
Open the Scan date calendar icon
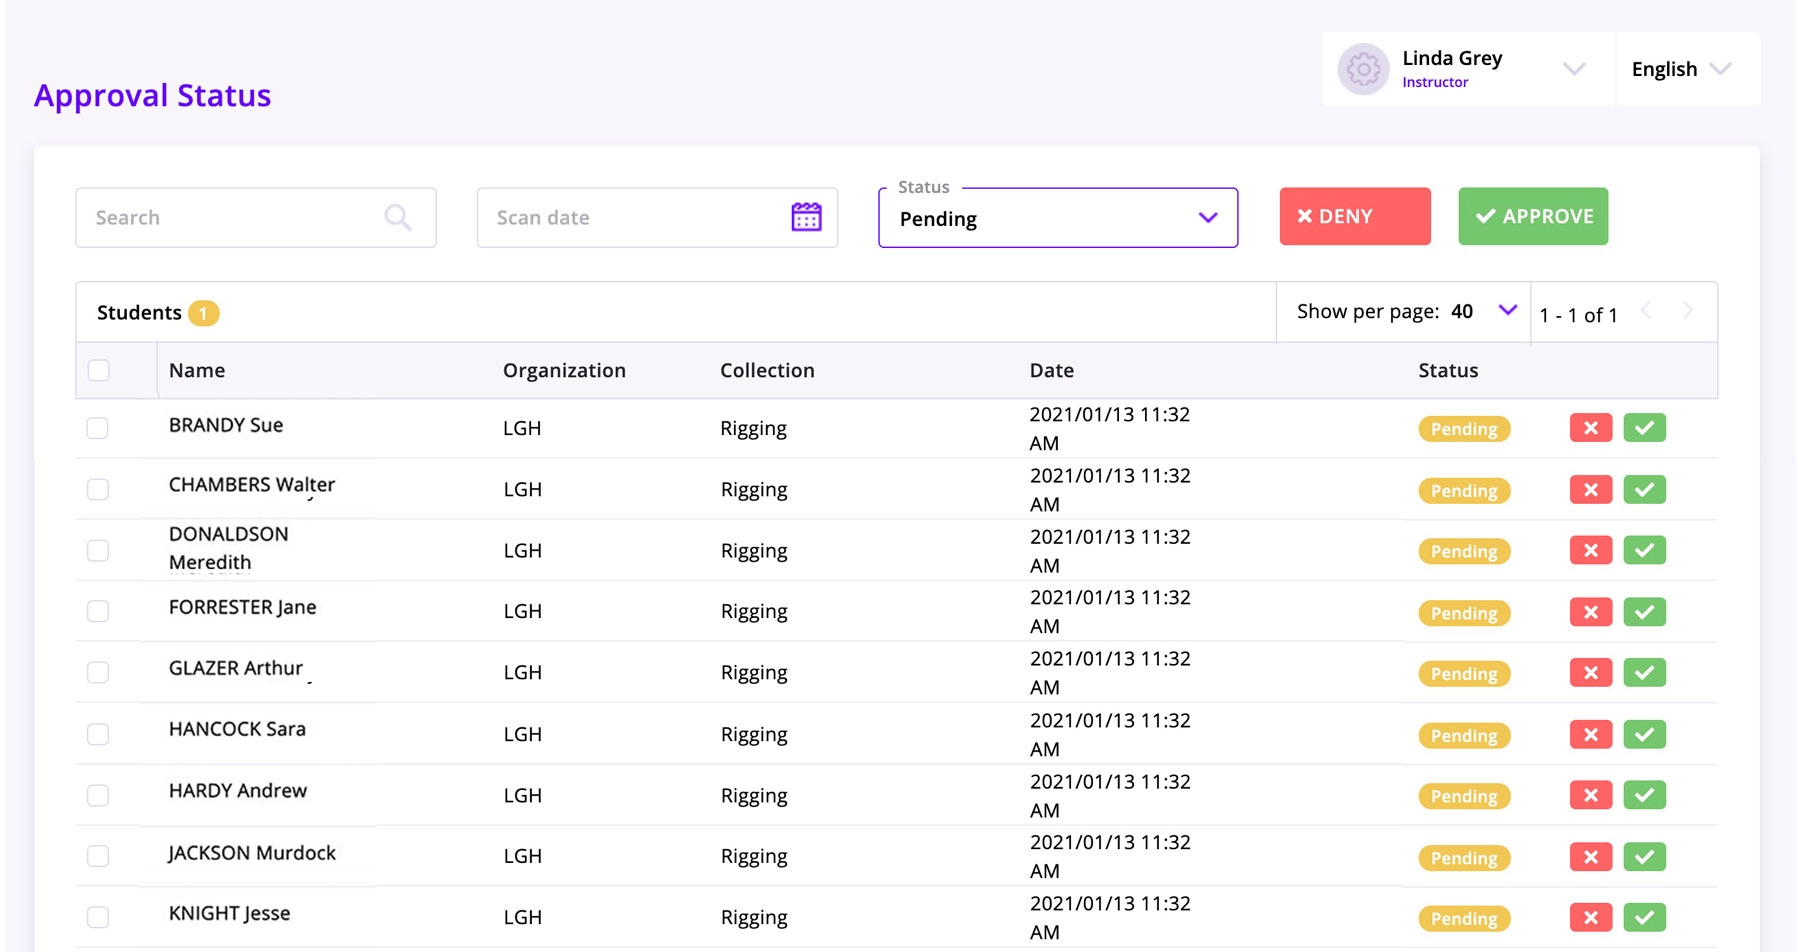806,217
